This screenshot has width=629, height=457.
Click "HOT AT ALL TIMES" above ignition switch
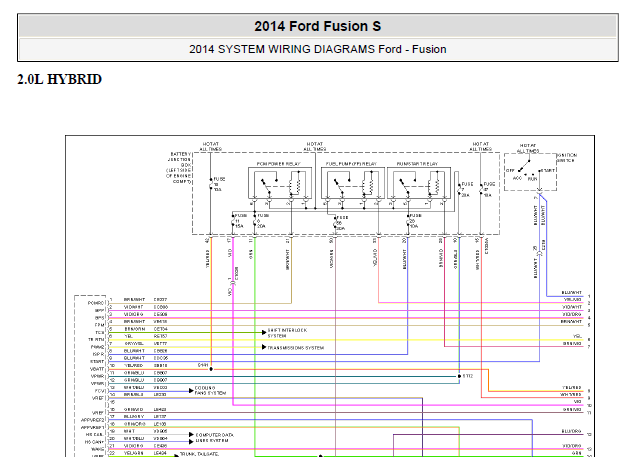[x=528, y=148]
